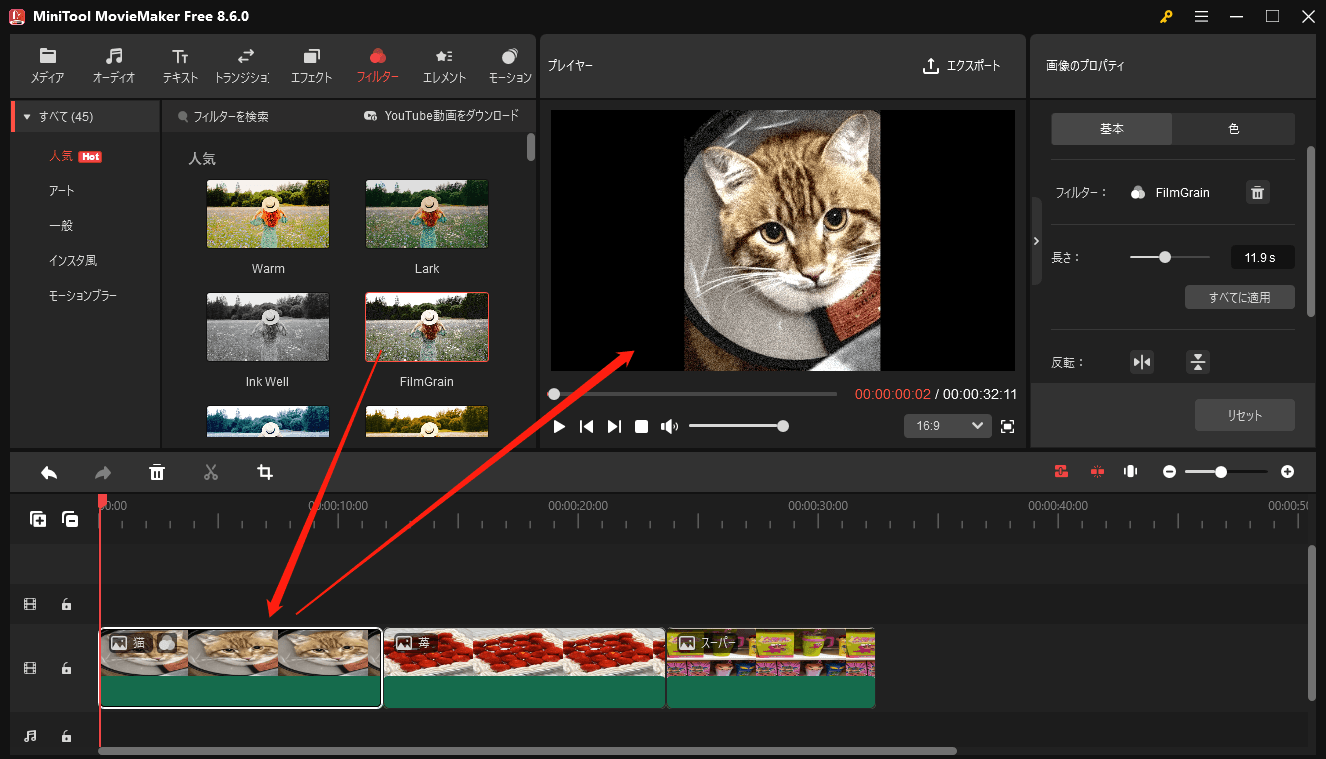The image size is (1326, 759).
Task: Click the エクスポート export icon
Action: tap(929, 66)
